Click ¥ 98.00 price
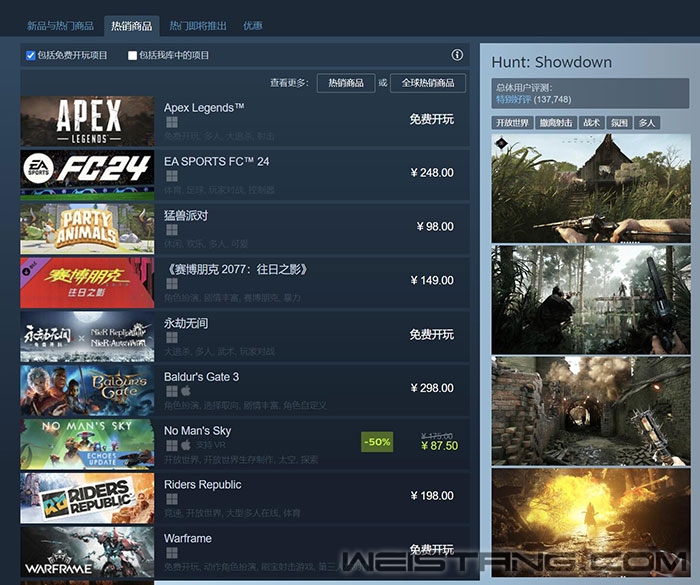 435,227
